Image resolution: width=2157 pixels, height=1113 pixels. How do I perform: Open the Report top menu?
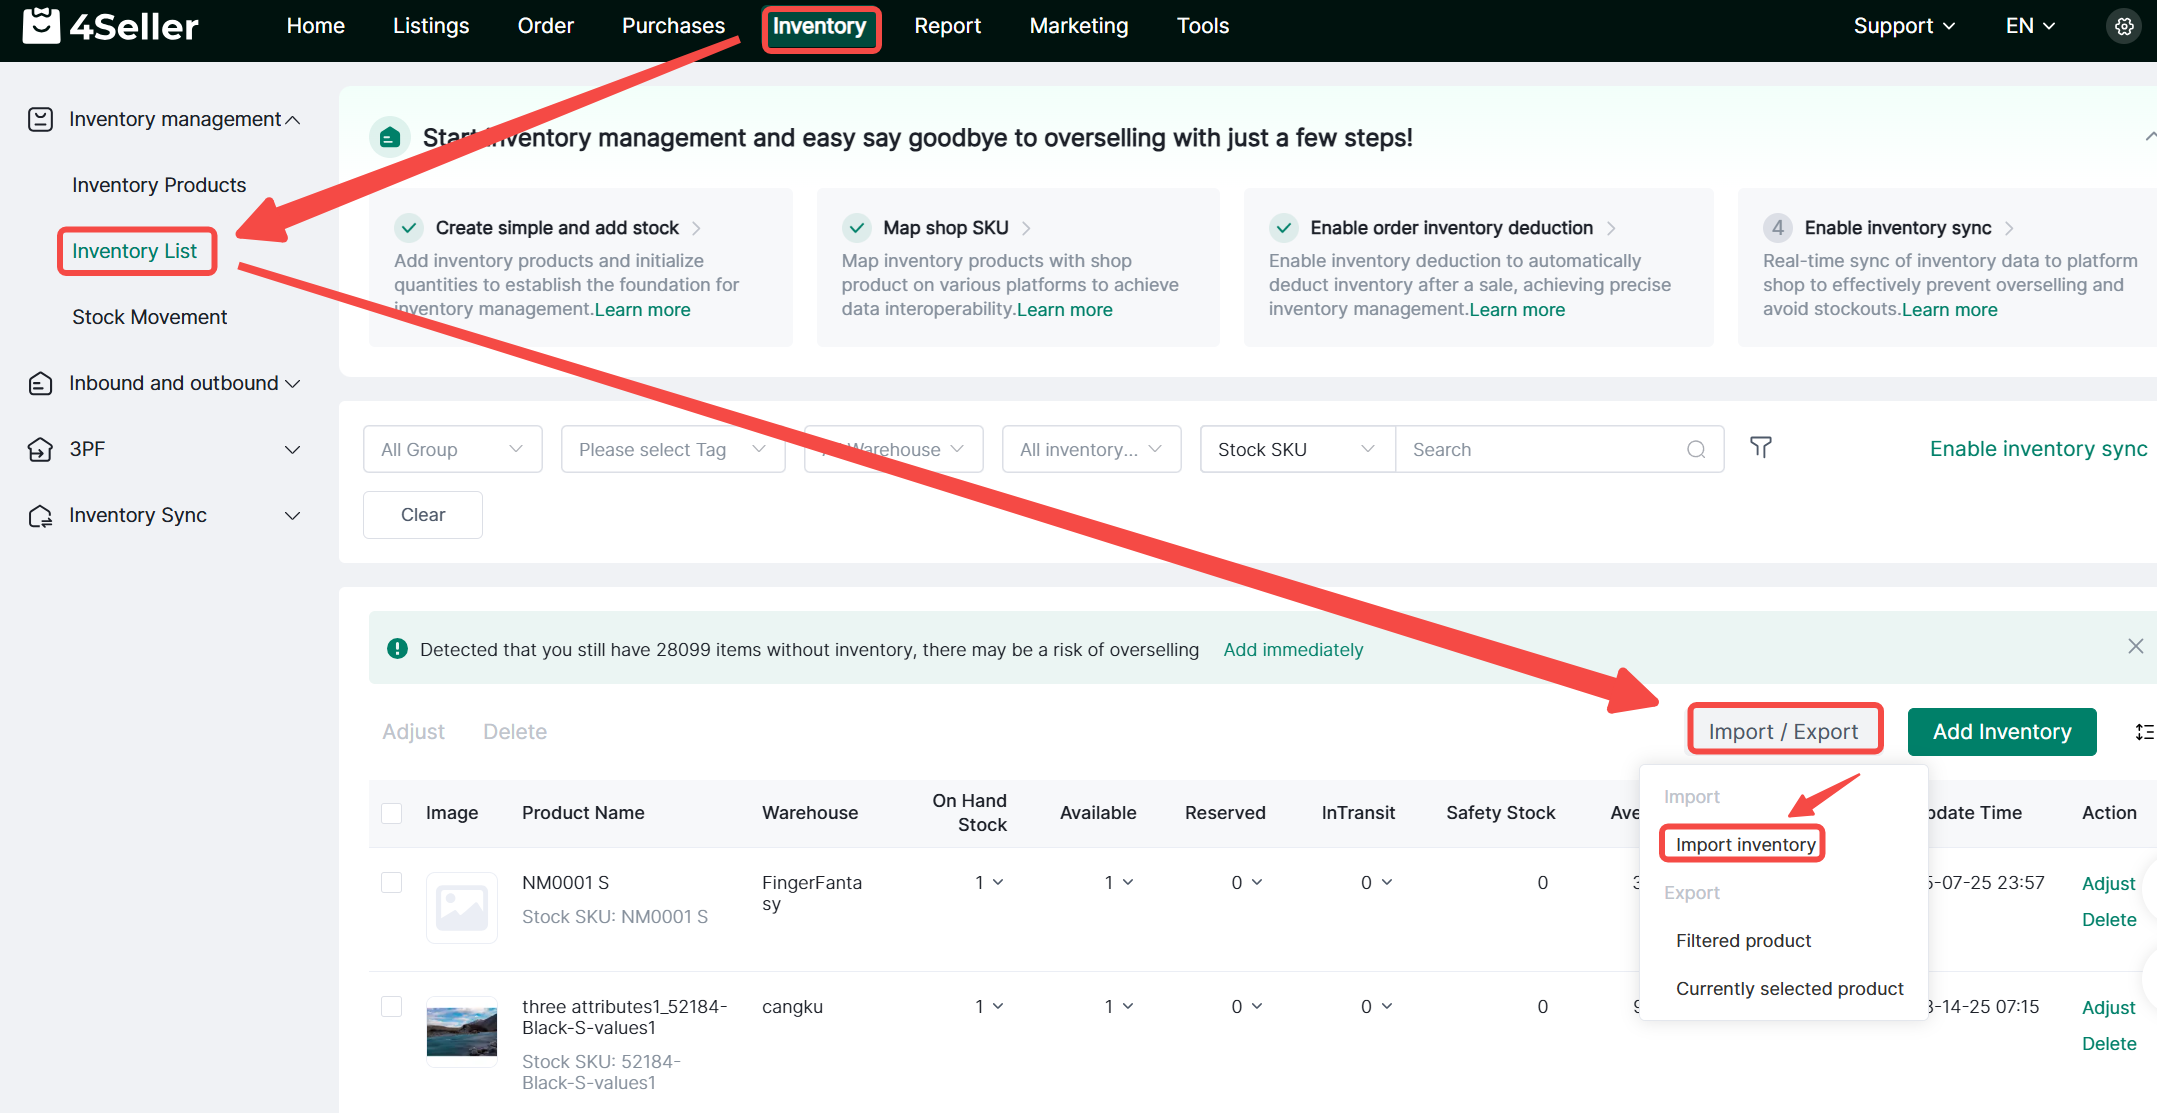[x=947, y=26]
